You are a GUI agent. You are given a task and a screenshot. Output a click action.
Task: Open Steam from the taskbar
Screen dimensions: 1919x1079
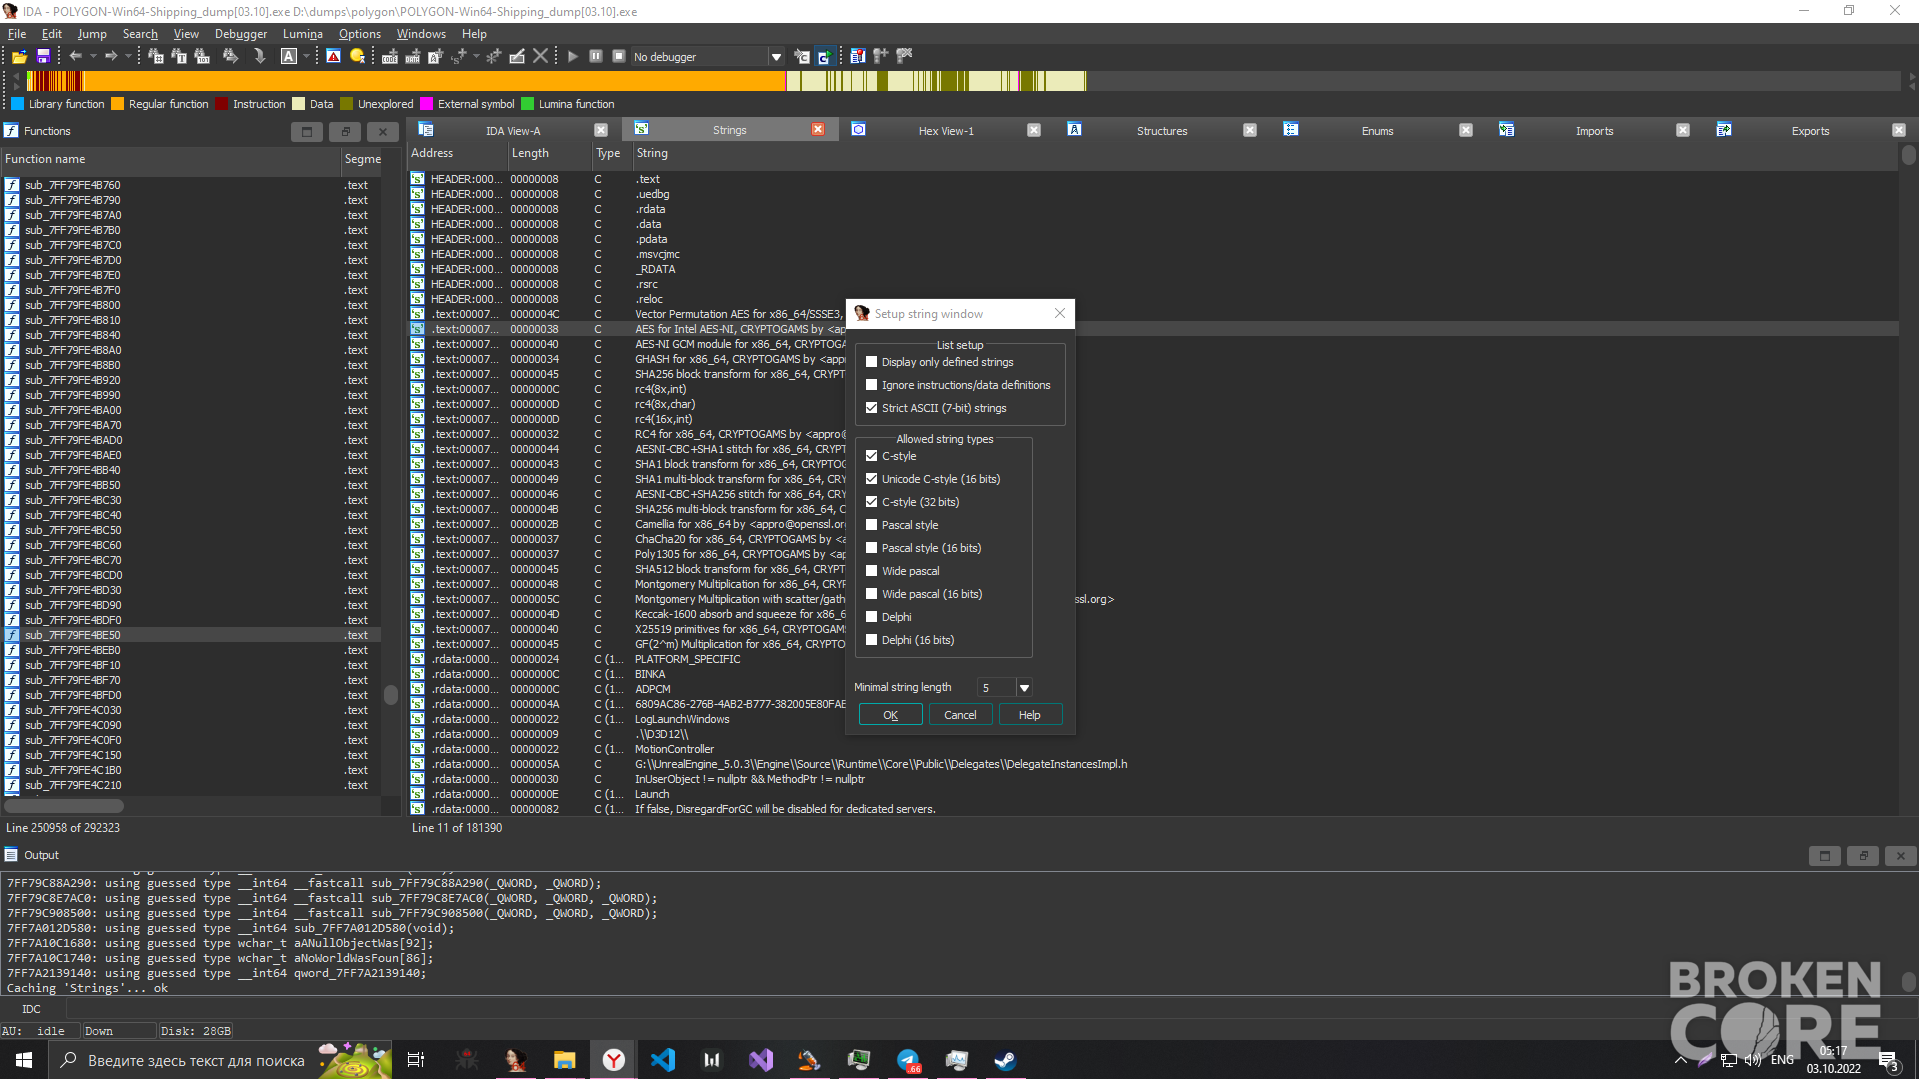point(1005,1060)
